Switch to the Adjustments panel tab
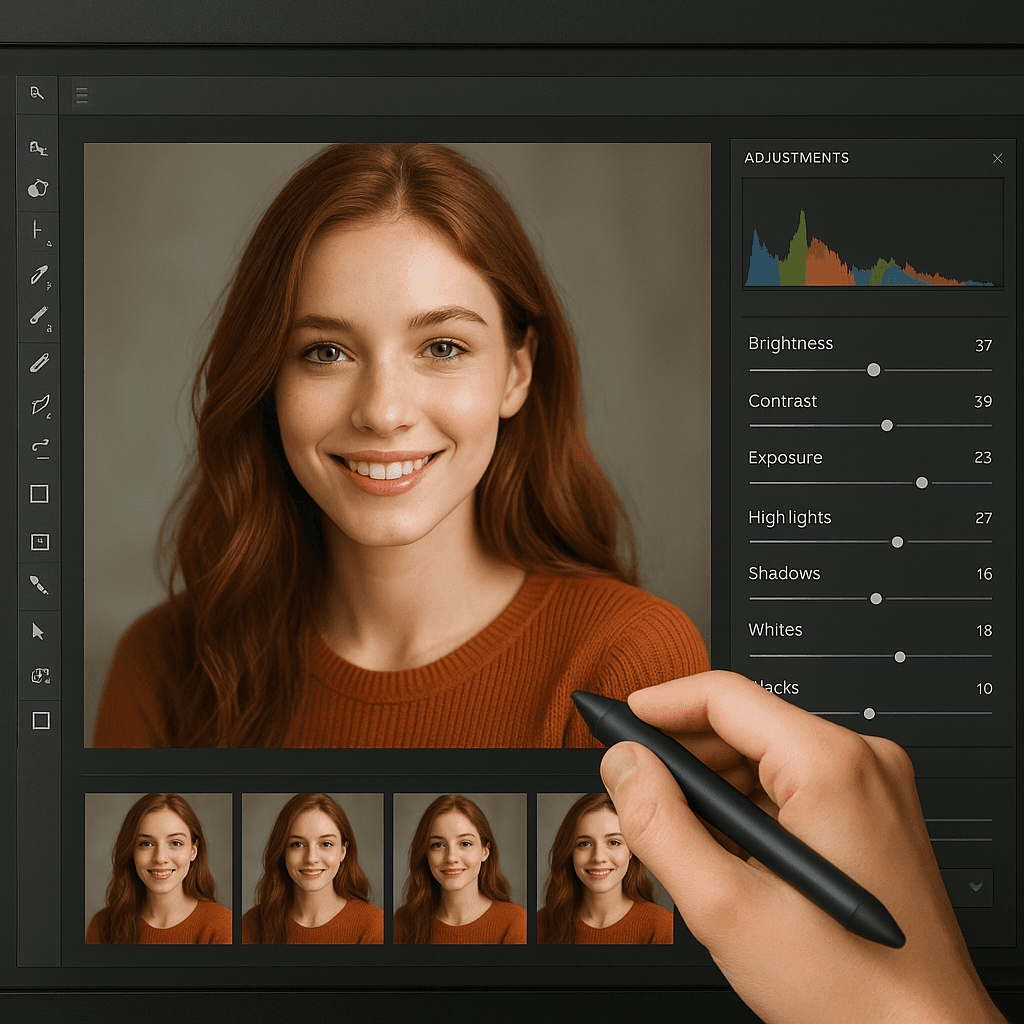1024x1024 pixels. point(797,158)
